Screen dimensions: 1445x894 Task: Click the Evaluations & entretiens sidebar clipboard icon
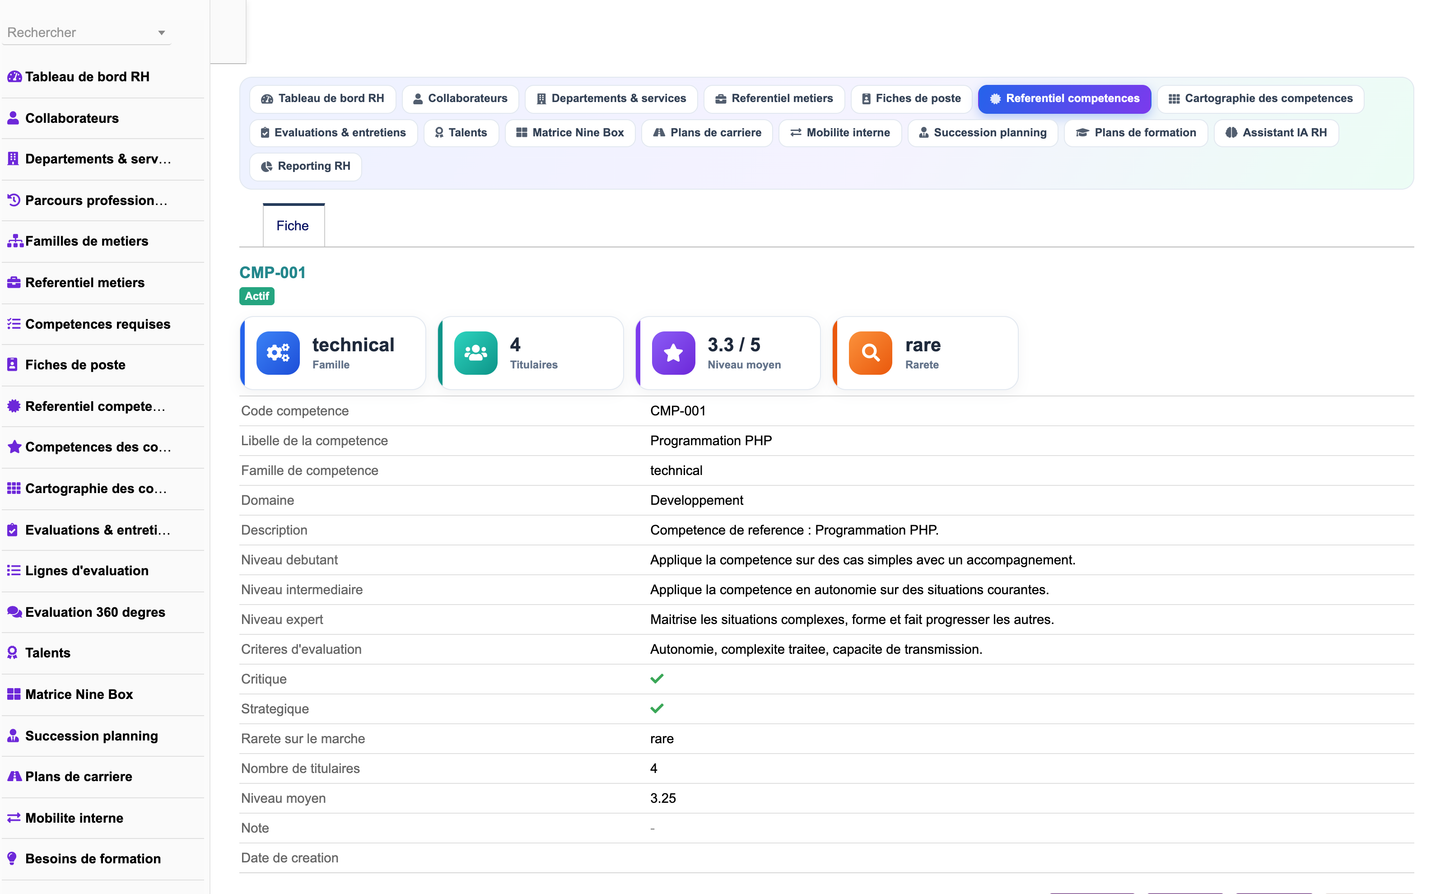pos(13,530)
